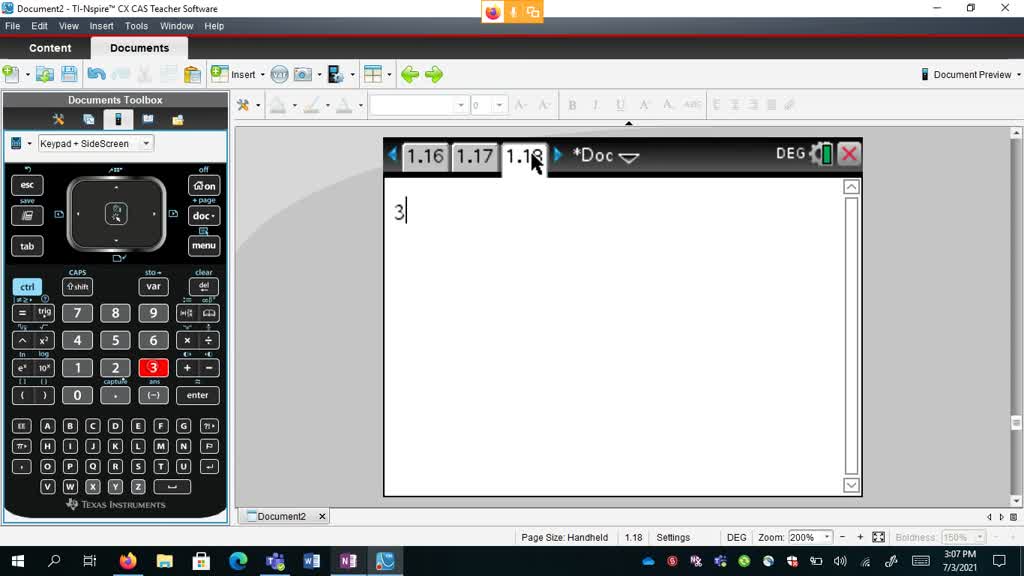This screenshot has width=1024, height=576.
Task: Close the handheld page with the red X icon
Action: 849,154
